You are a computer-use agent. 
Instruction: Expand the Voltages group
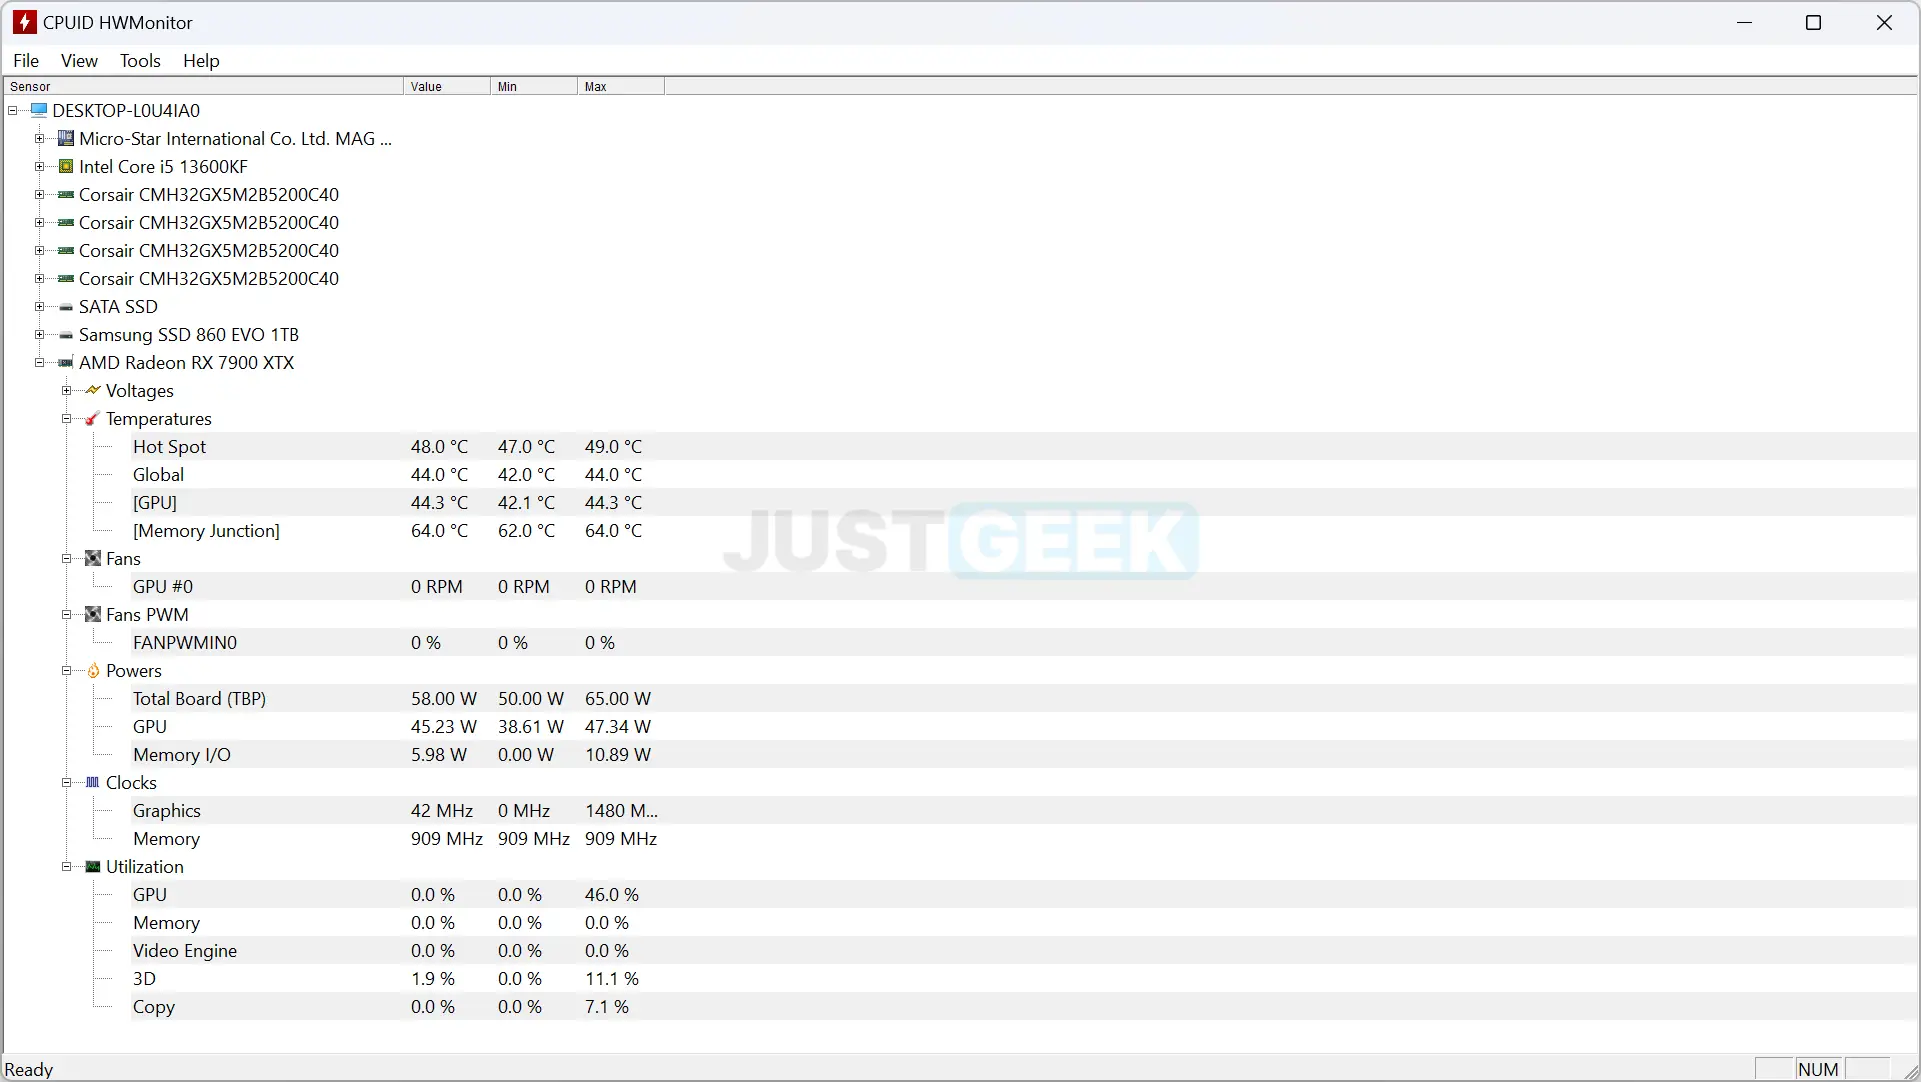click(x=67, y=391)
